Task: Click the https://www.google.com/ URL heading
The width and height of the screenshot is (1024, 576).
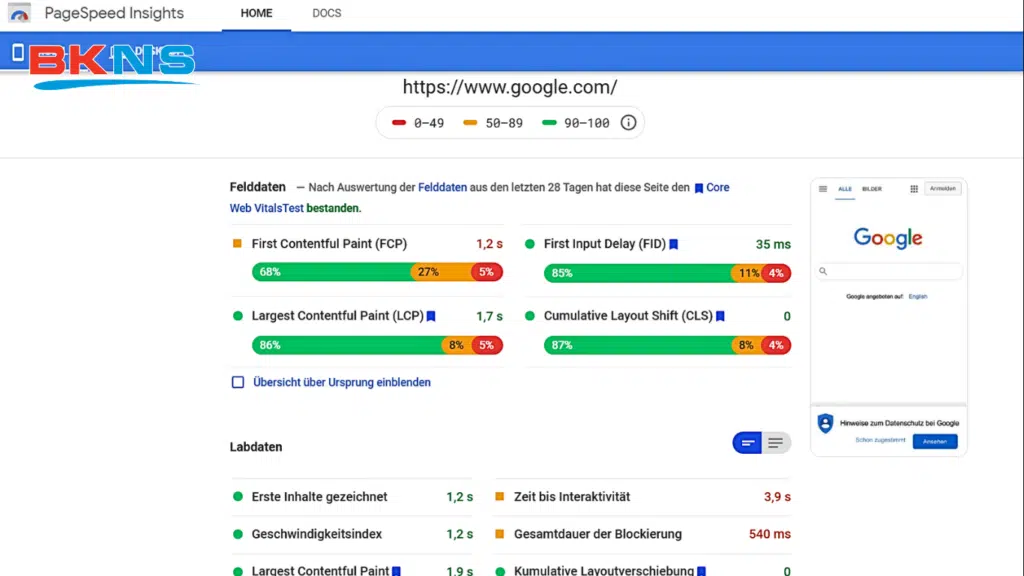Action: tap(510, 87)
